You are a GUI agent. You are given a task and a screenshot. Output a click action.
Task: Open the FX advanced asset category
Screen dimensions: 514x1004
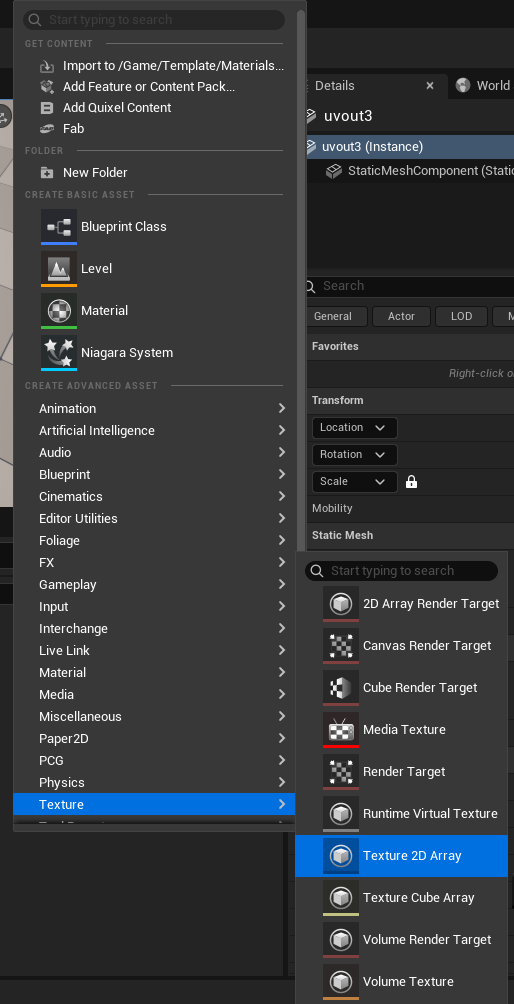click(154, 562)
